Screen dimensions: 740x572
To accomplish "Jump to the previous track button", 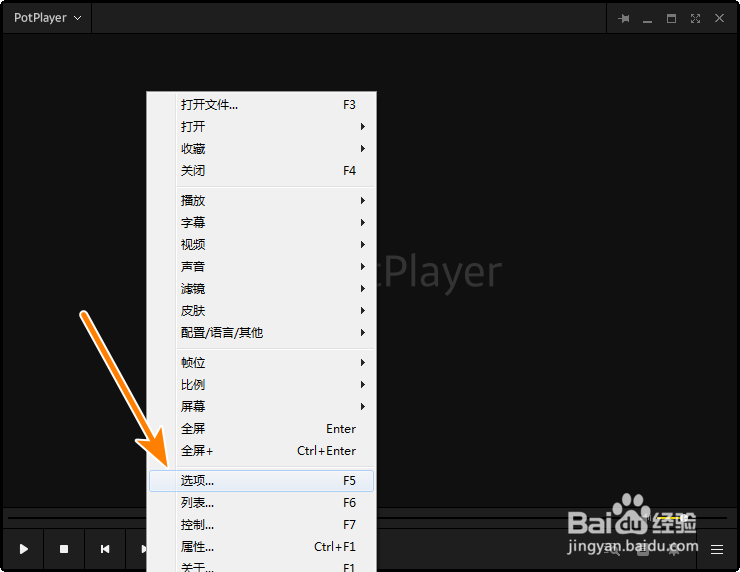I will [105, 549].
